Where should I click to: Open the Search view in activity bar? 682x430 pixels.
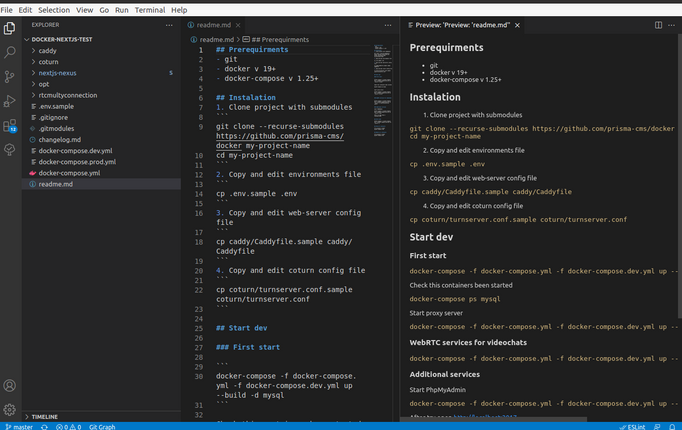(x=9, y=52)
